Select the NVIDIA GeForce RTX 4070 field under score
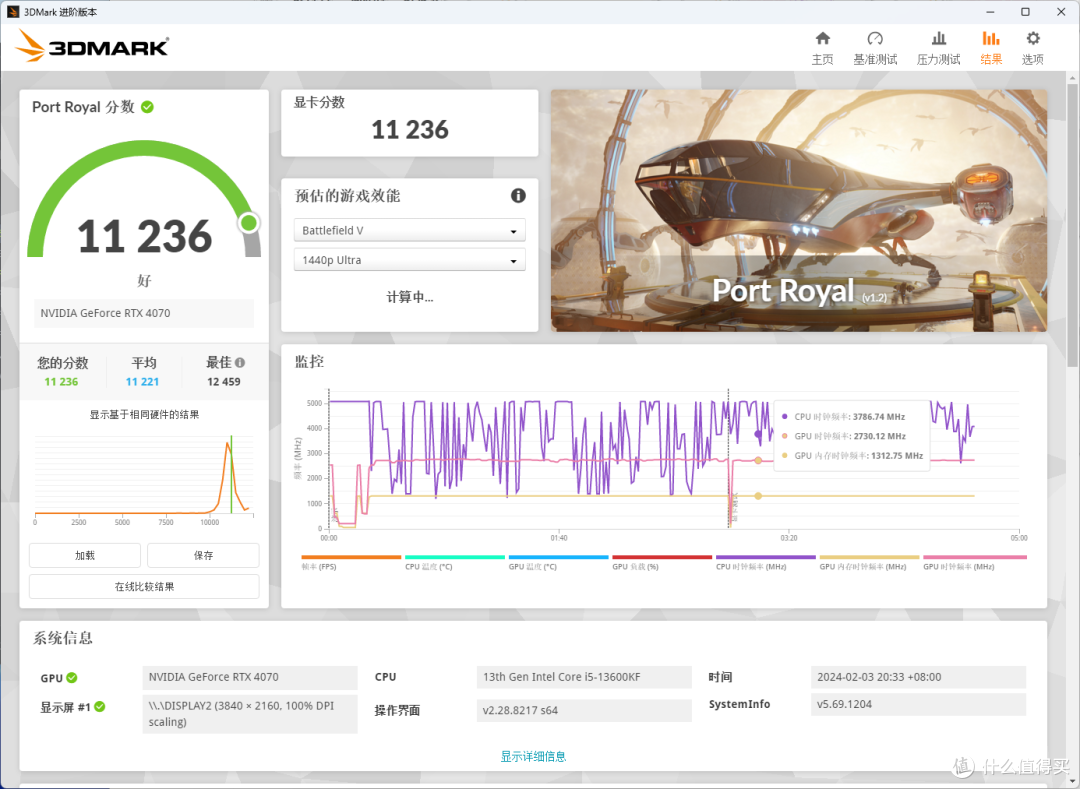The height and width of the screenshot is (789, 1080). (144, 313)
